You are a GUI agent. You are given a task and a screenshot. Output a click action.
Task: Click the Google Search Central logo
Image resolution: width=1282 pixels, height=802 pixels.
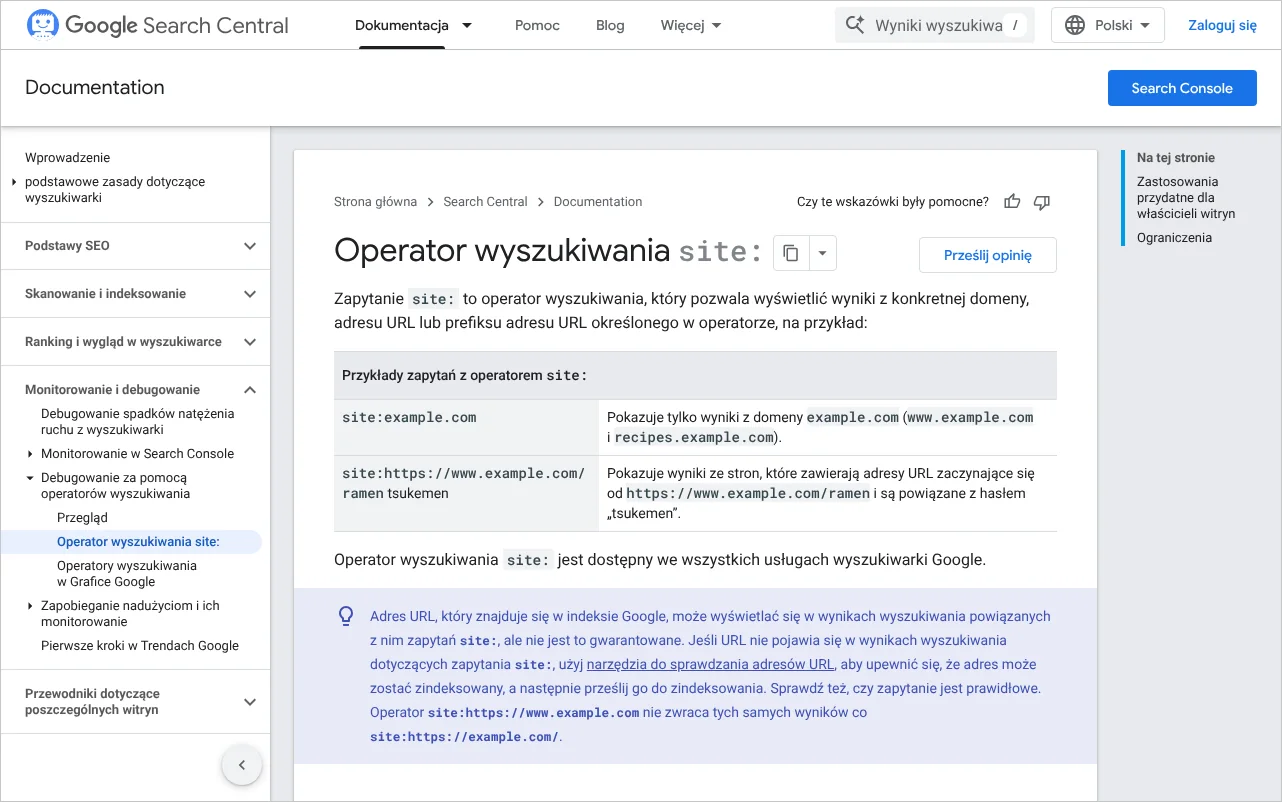pos(157,25)
